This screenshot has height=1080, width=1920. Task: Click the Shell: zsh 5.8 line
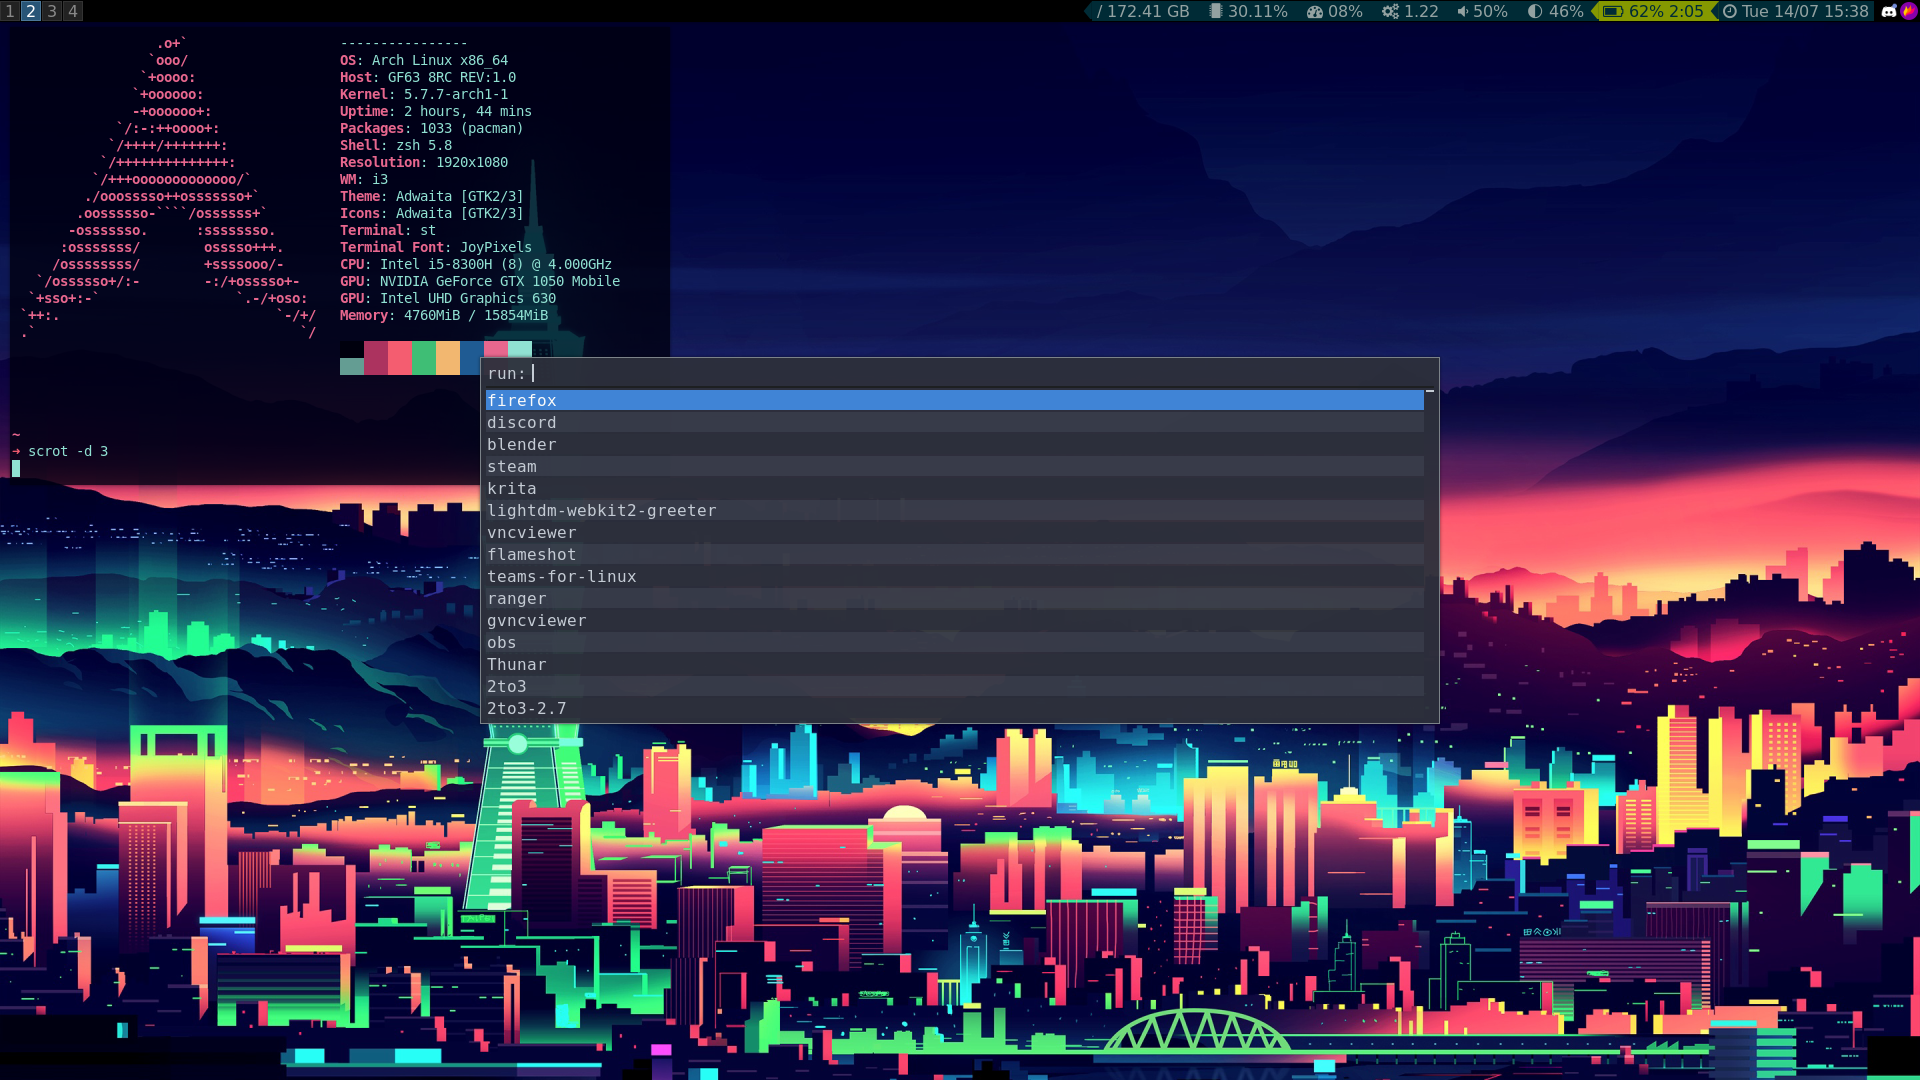(396, 145)
